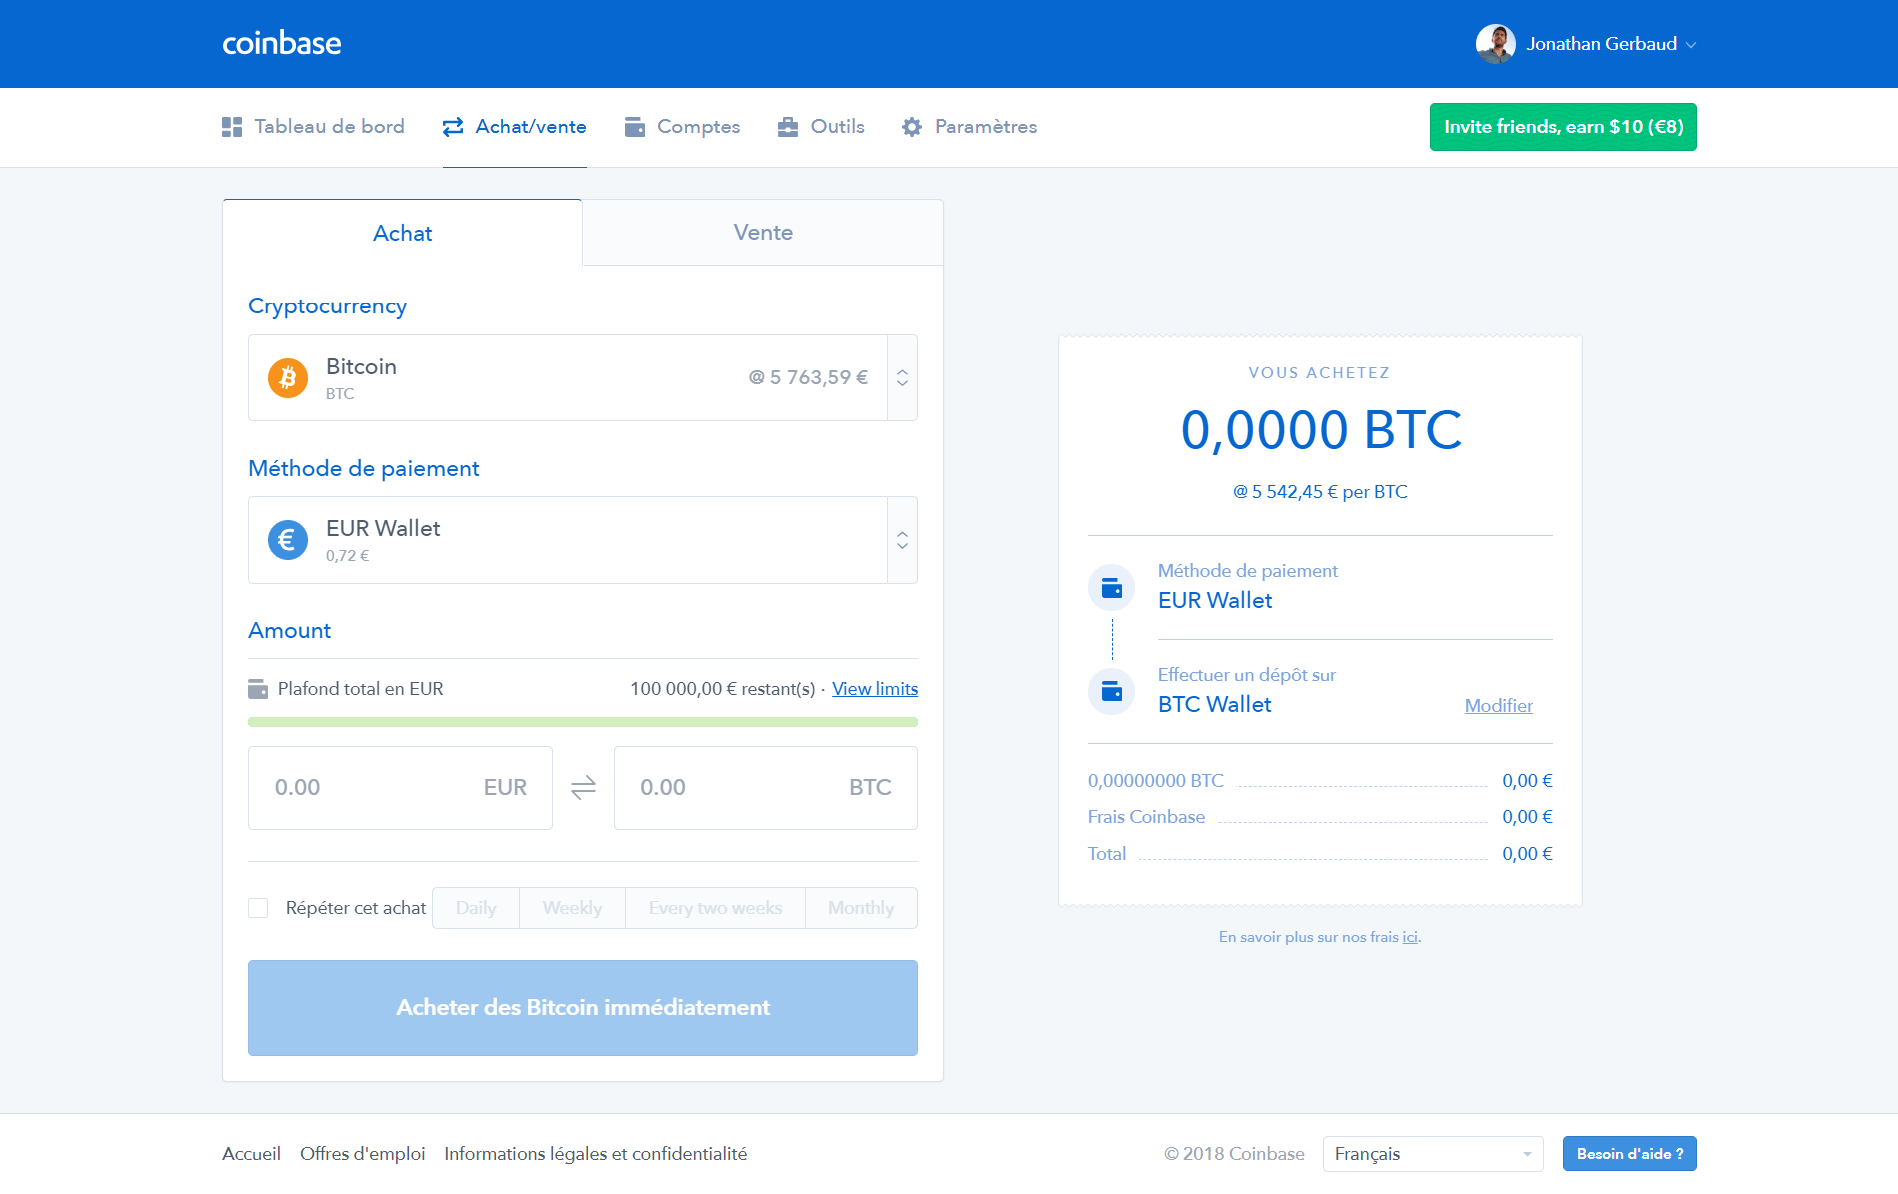
Task: Click the wallet icon next to Méthode de paiement summary
Action: pyautogui.click(x=1111, y=588)
